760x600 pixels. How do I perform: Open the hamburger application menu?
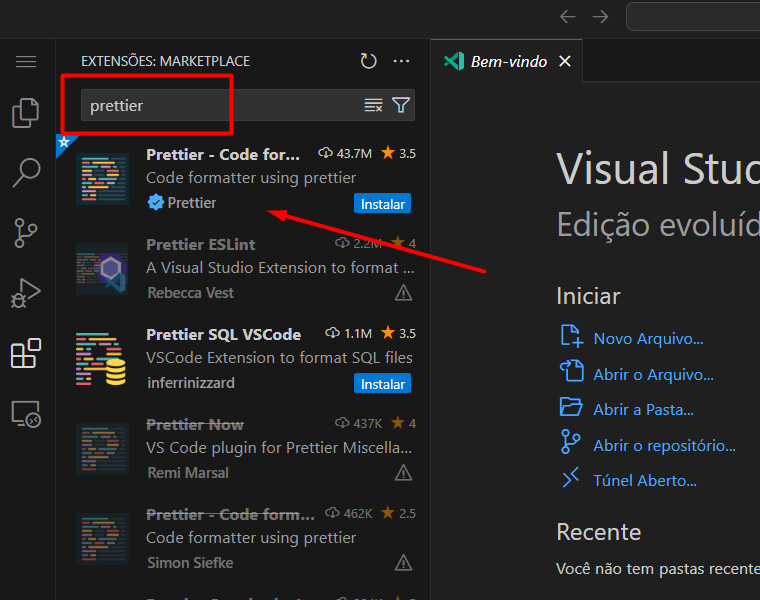pyautogui.click(x=26, y=62)
